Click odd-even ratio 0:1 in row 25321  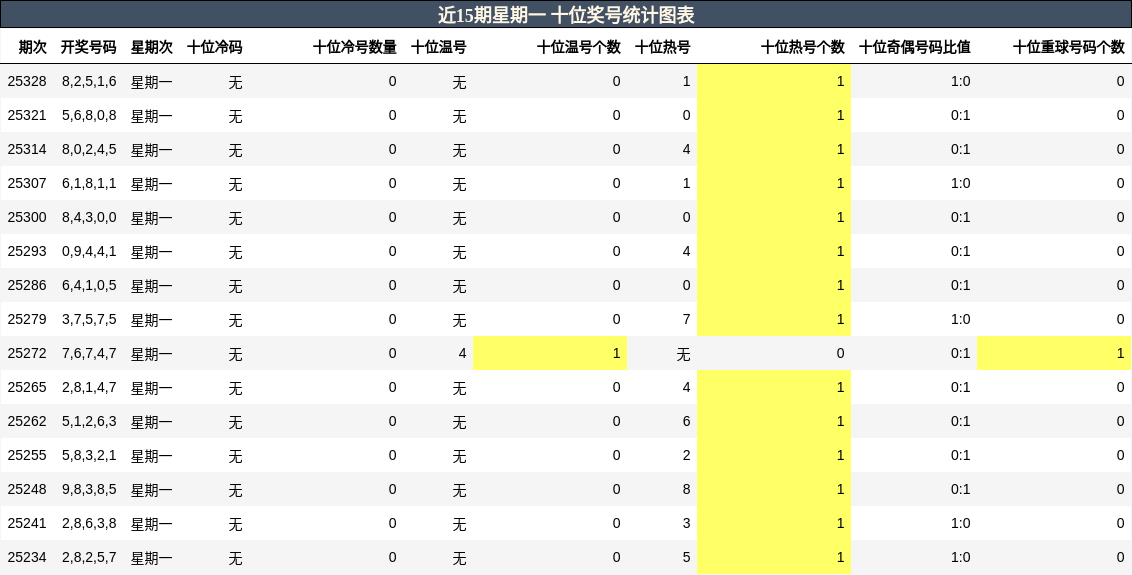960,116
